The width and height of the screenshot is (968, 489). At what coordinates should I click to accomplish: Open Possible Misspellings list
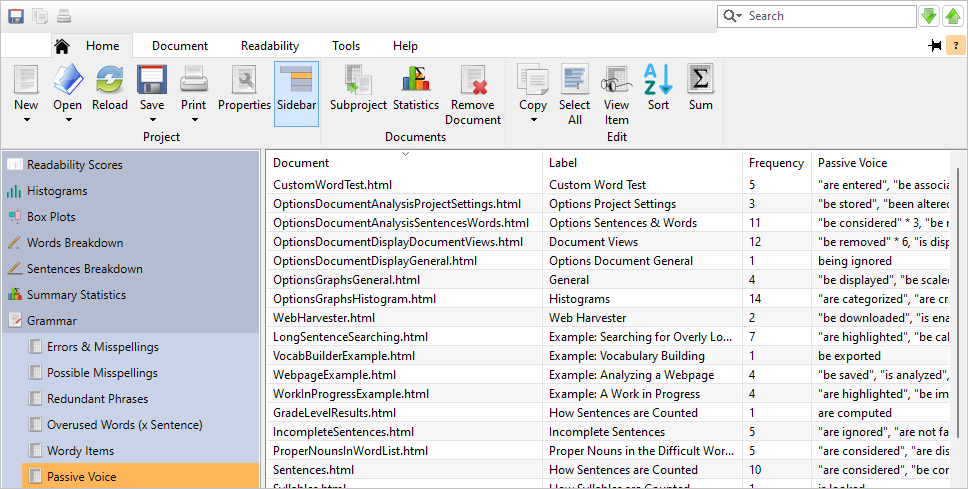pos(141,372)
